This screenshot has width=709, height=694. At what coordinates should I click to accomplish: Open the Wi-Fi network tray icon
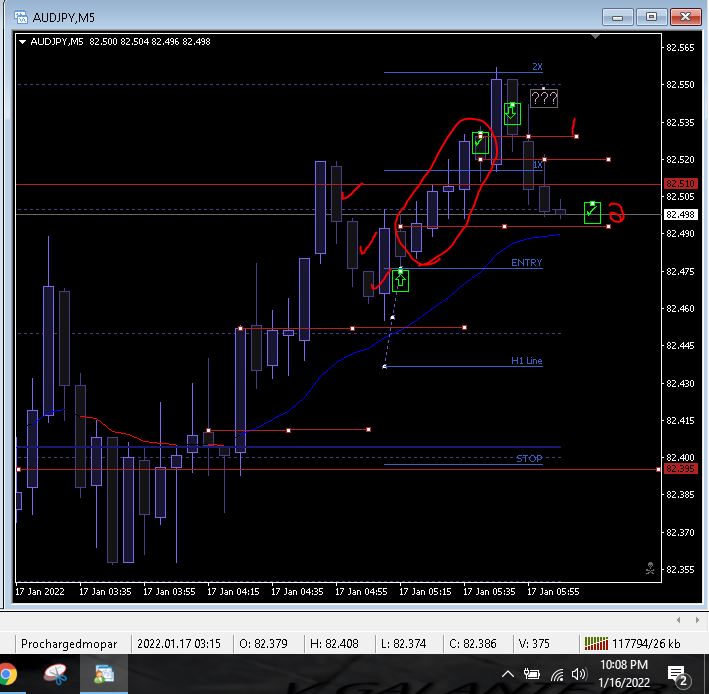pyautogui.click(x=557, y=675)
